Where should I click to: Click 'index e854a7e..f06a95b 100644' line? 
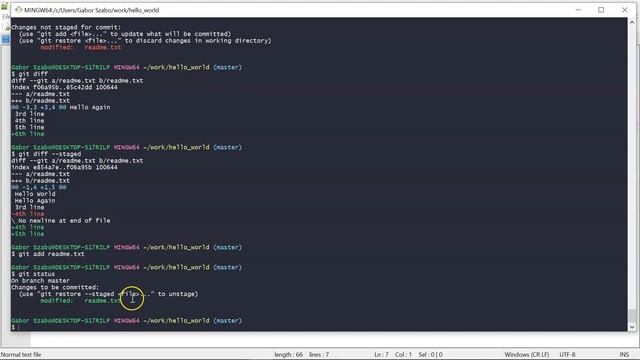click(x=64, y=167)
